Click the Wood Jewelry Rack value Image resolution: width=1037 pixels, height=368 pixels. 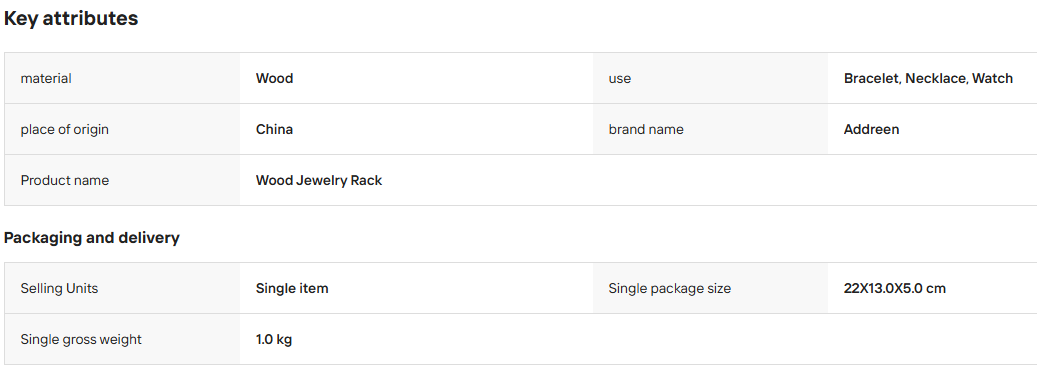click(319, 180)
